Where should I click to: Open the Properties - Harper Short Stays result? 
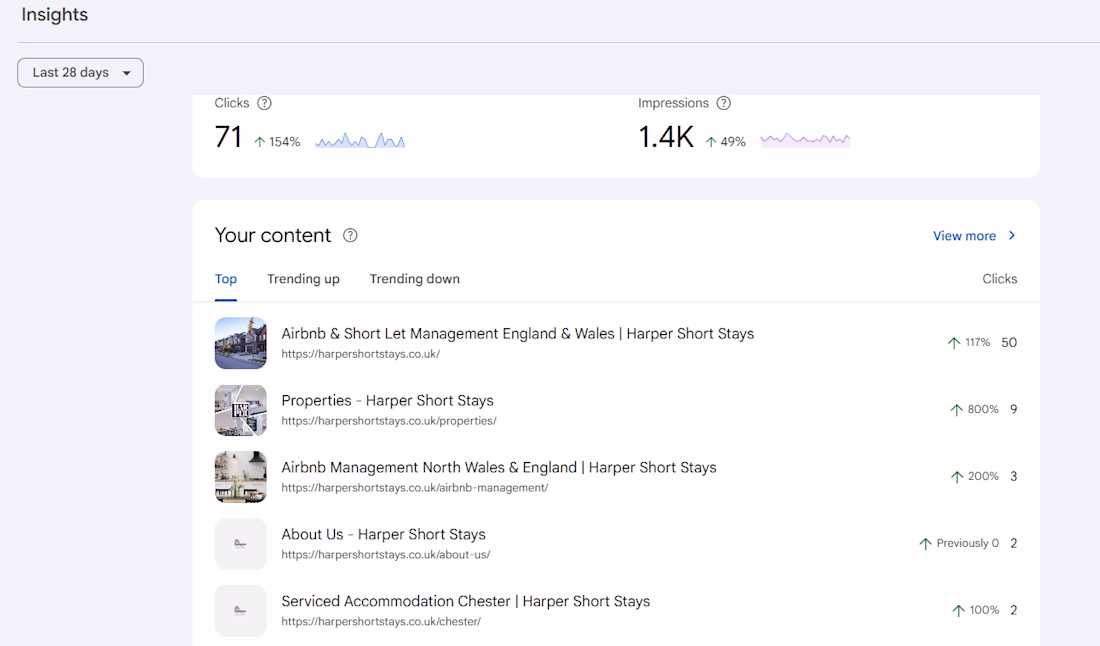[387, 401]
